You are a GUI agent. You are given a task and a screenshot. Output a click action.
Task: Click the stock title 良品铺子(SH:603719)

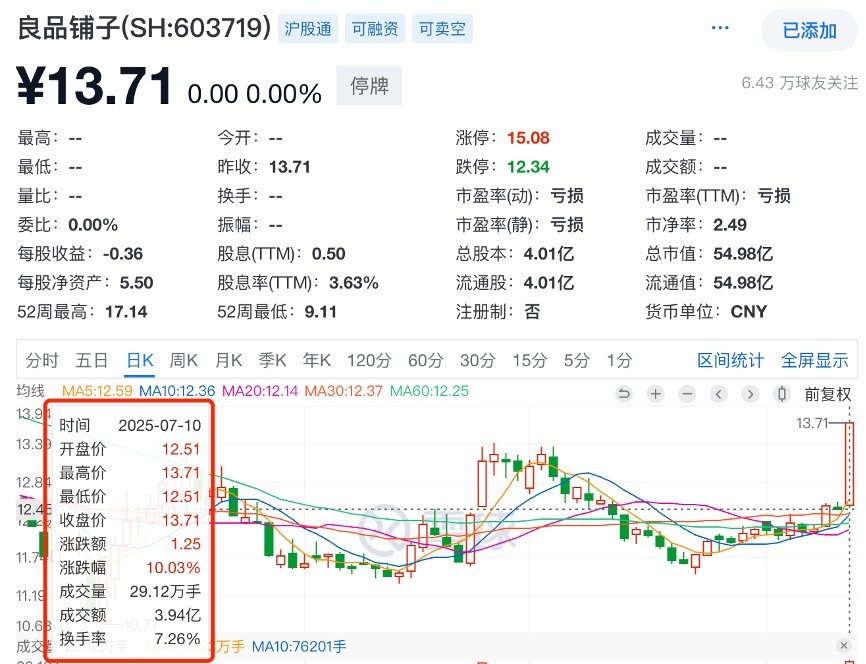click(144, 28)
